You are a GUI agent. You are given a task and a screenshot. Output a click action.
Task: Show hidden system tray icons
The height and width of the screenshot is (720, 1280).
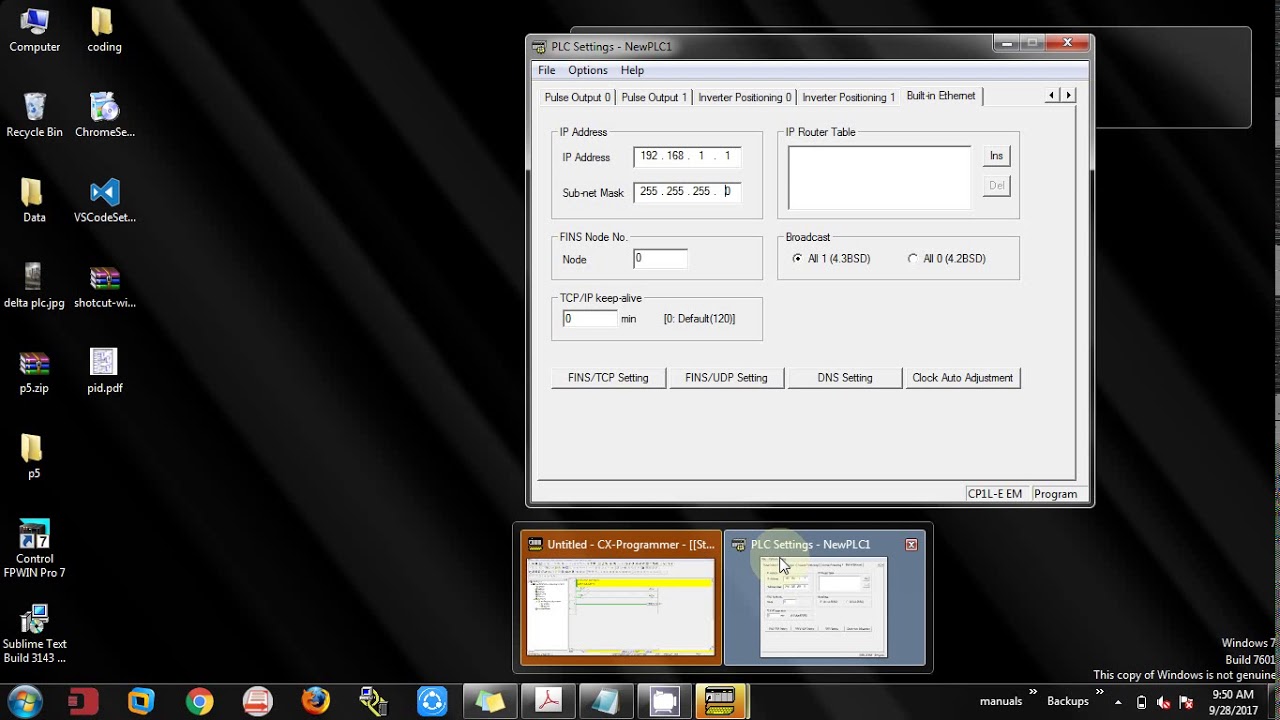[1118, 702]
